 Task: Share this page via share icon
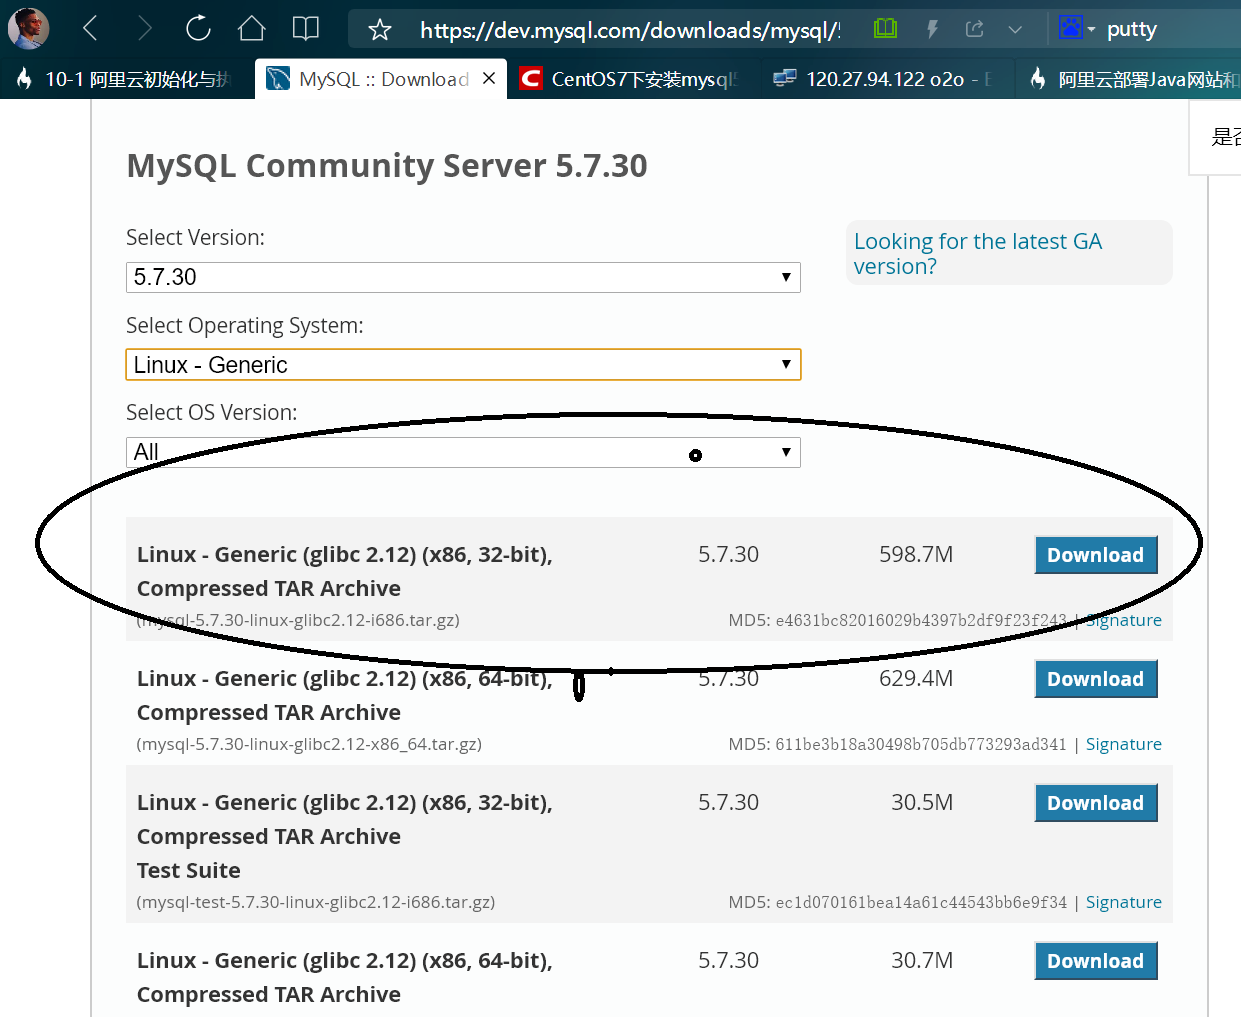pyautogui.click(x=975, y=29)
